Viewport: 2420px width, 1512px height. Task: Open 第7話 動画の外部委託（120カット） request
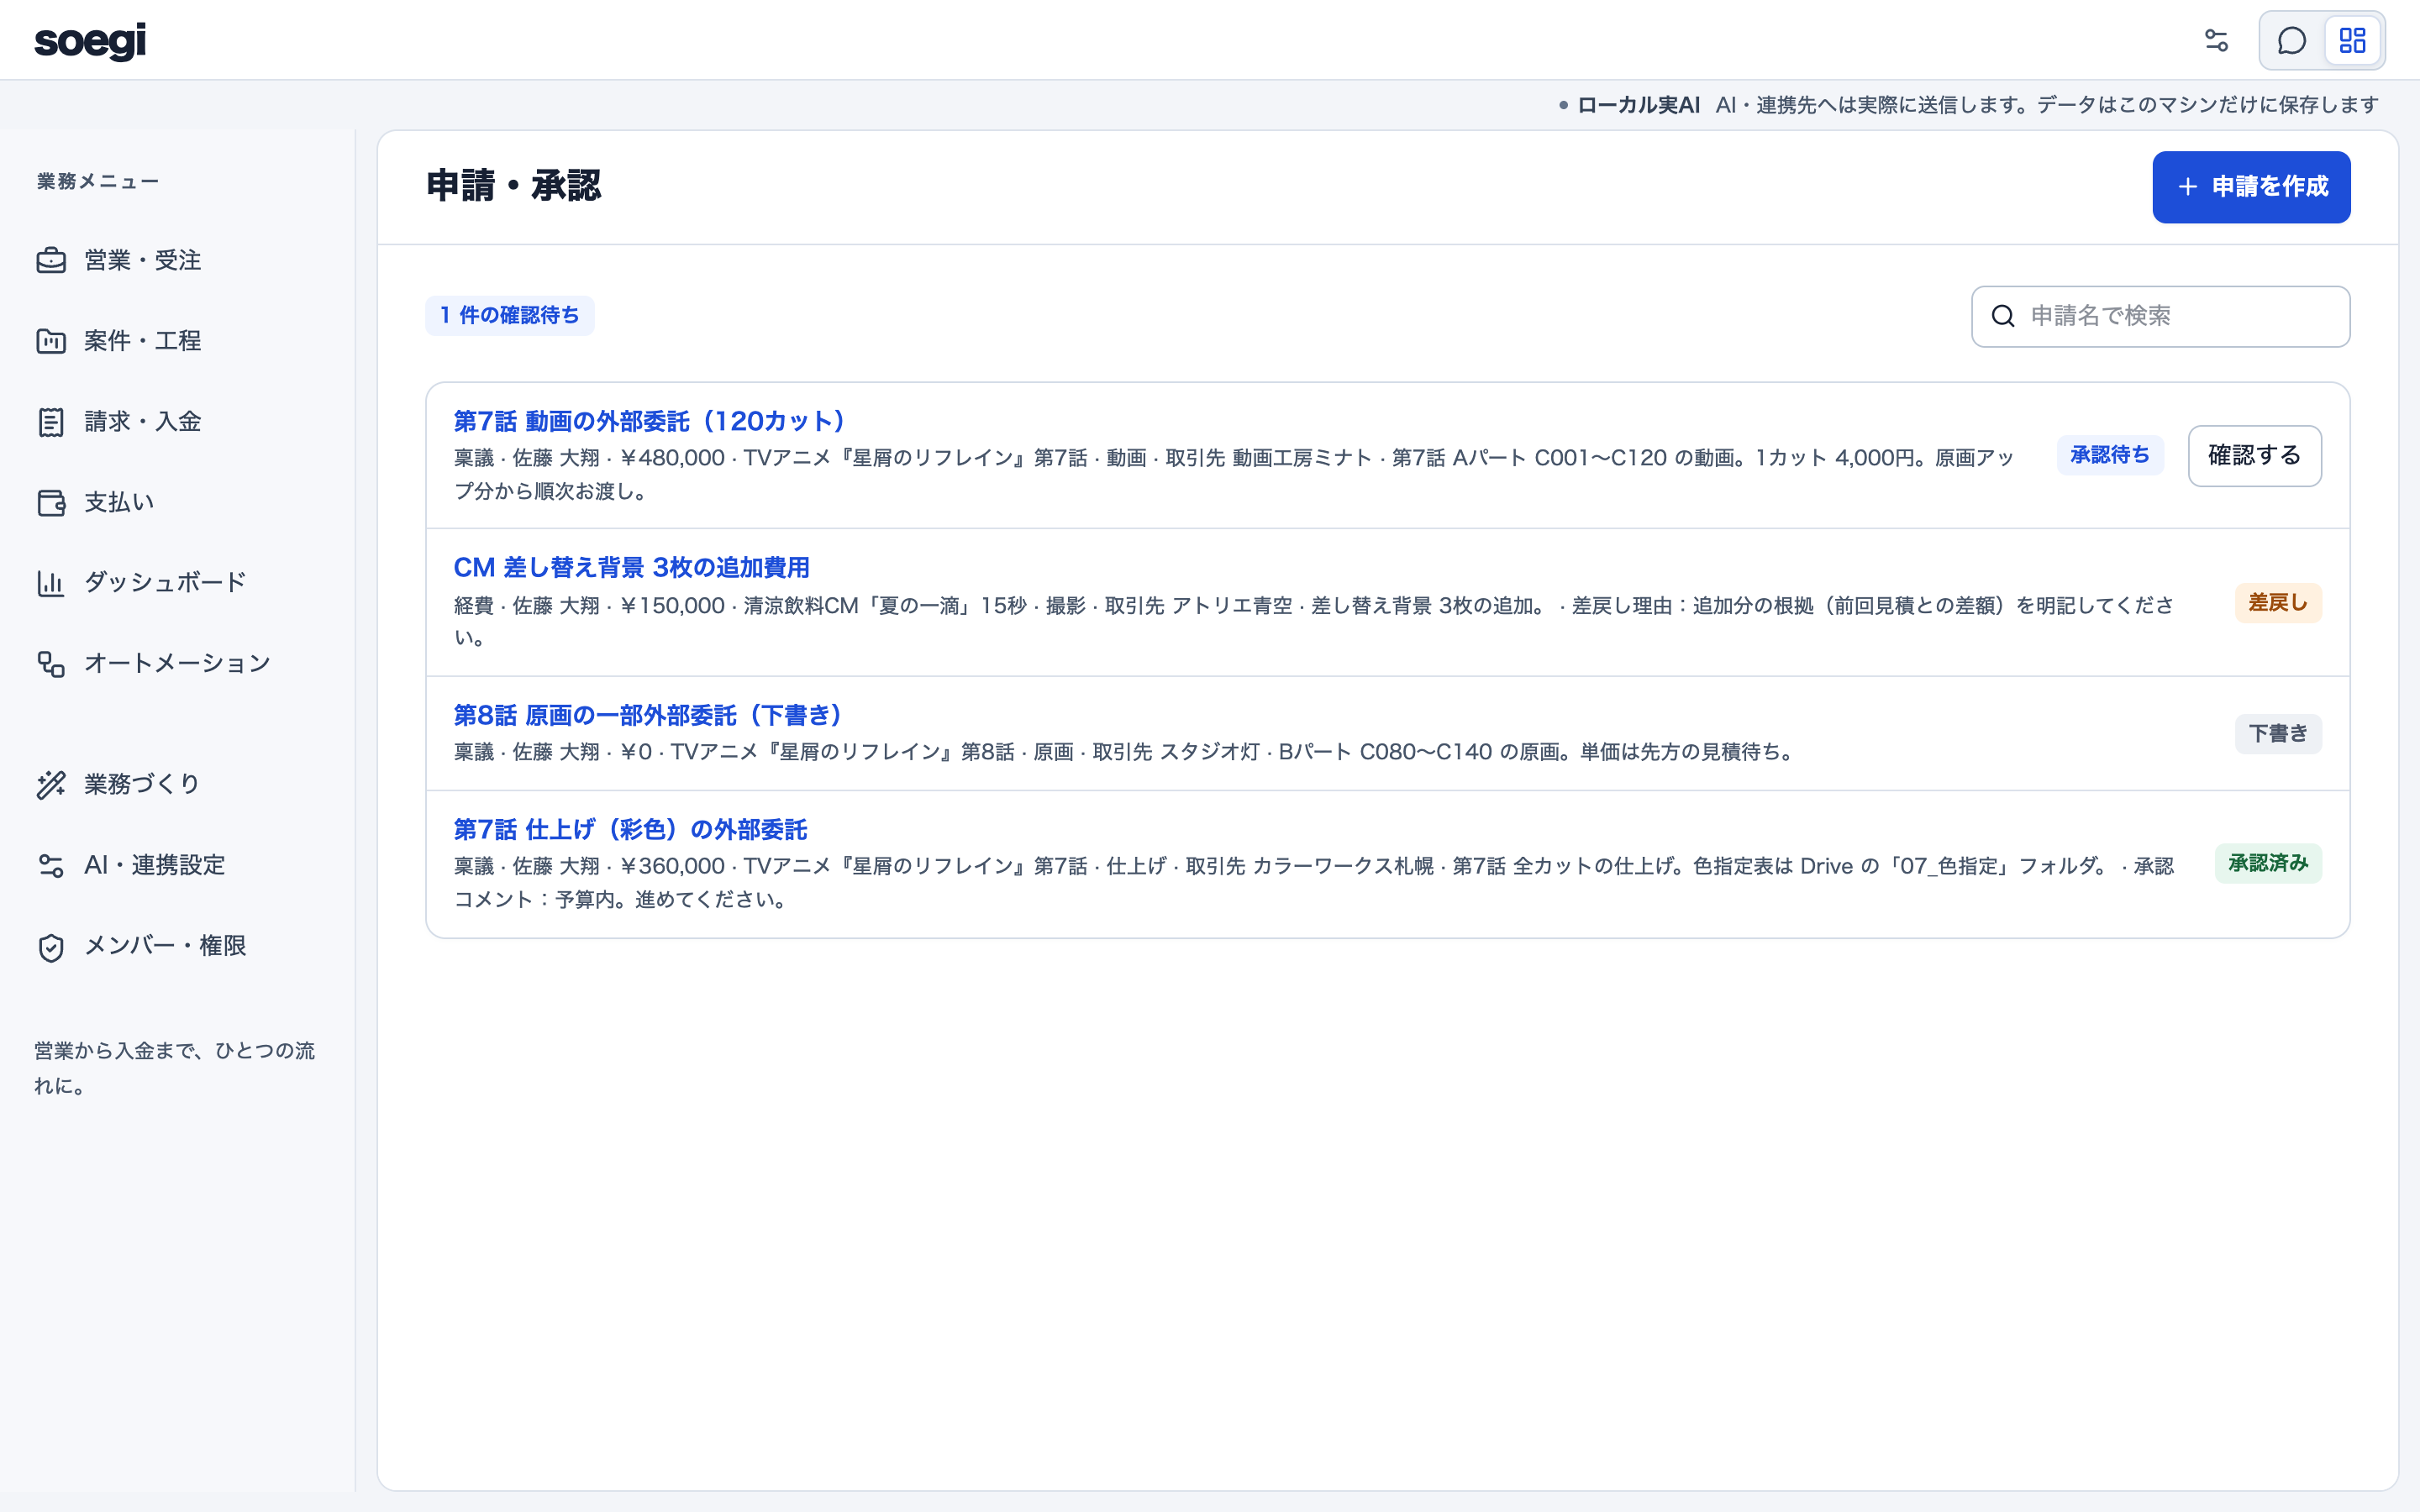650,421
